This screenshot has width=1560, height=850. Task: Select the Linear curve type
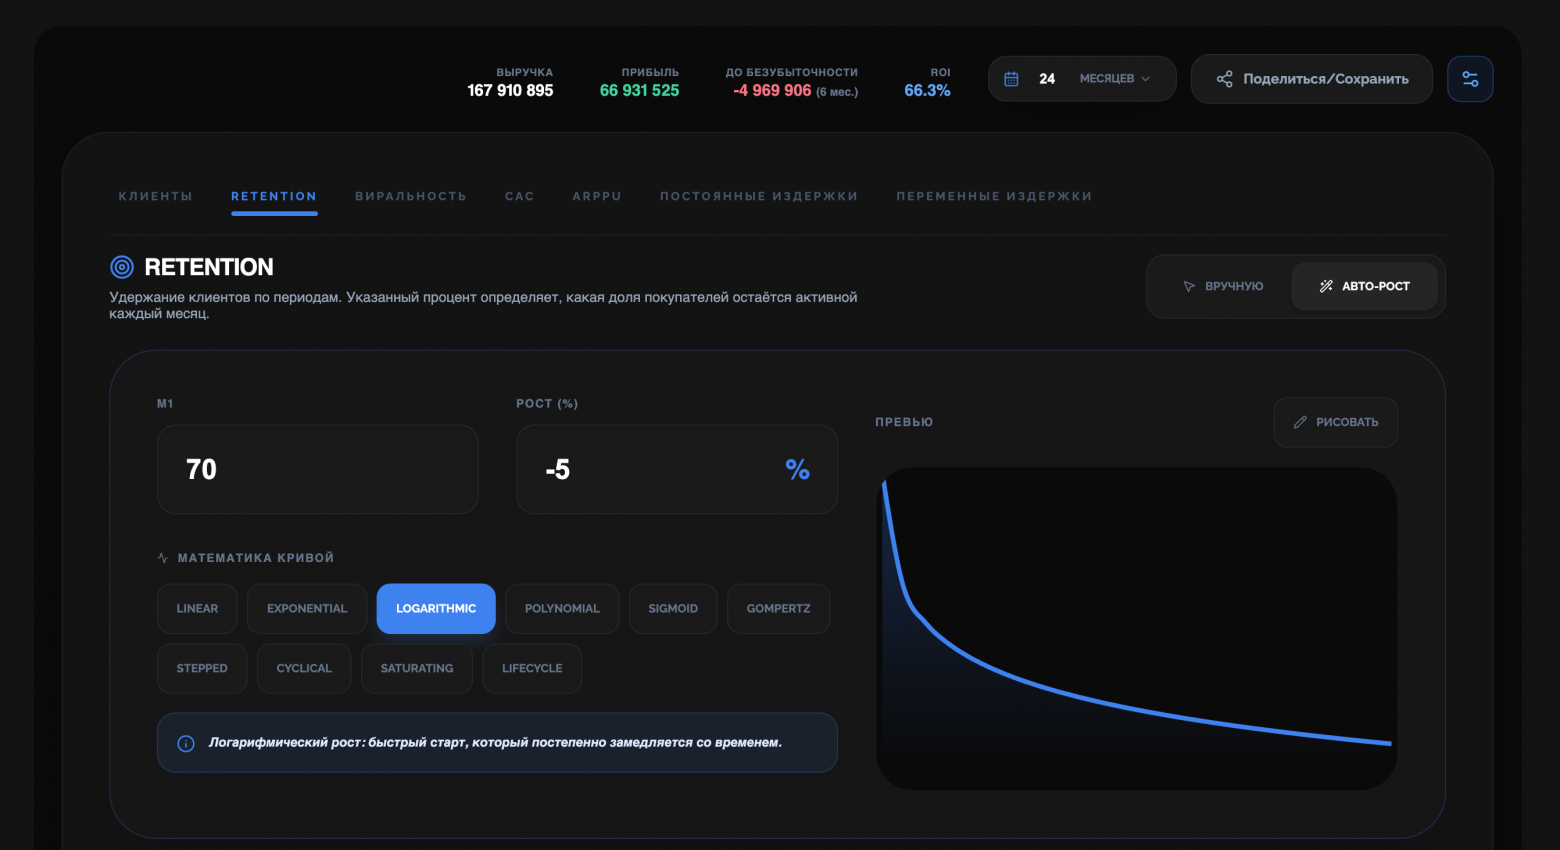197,608
